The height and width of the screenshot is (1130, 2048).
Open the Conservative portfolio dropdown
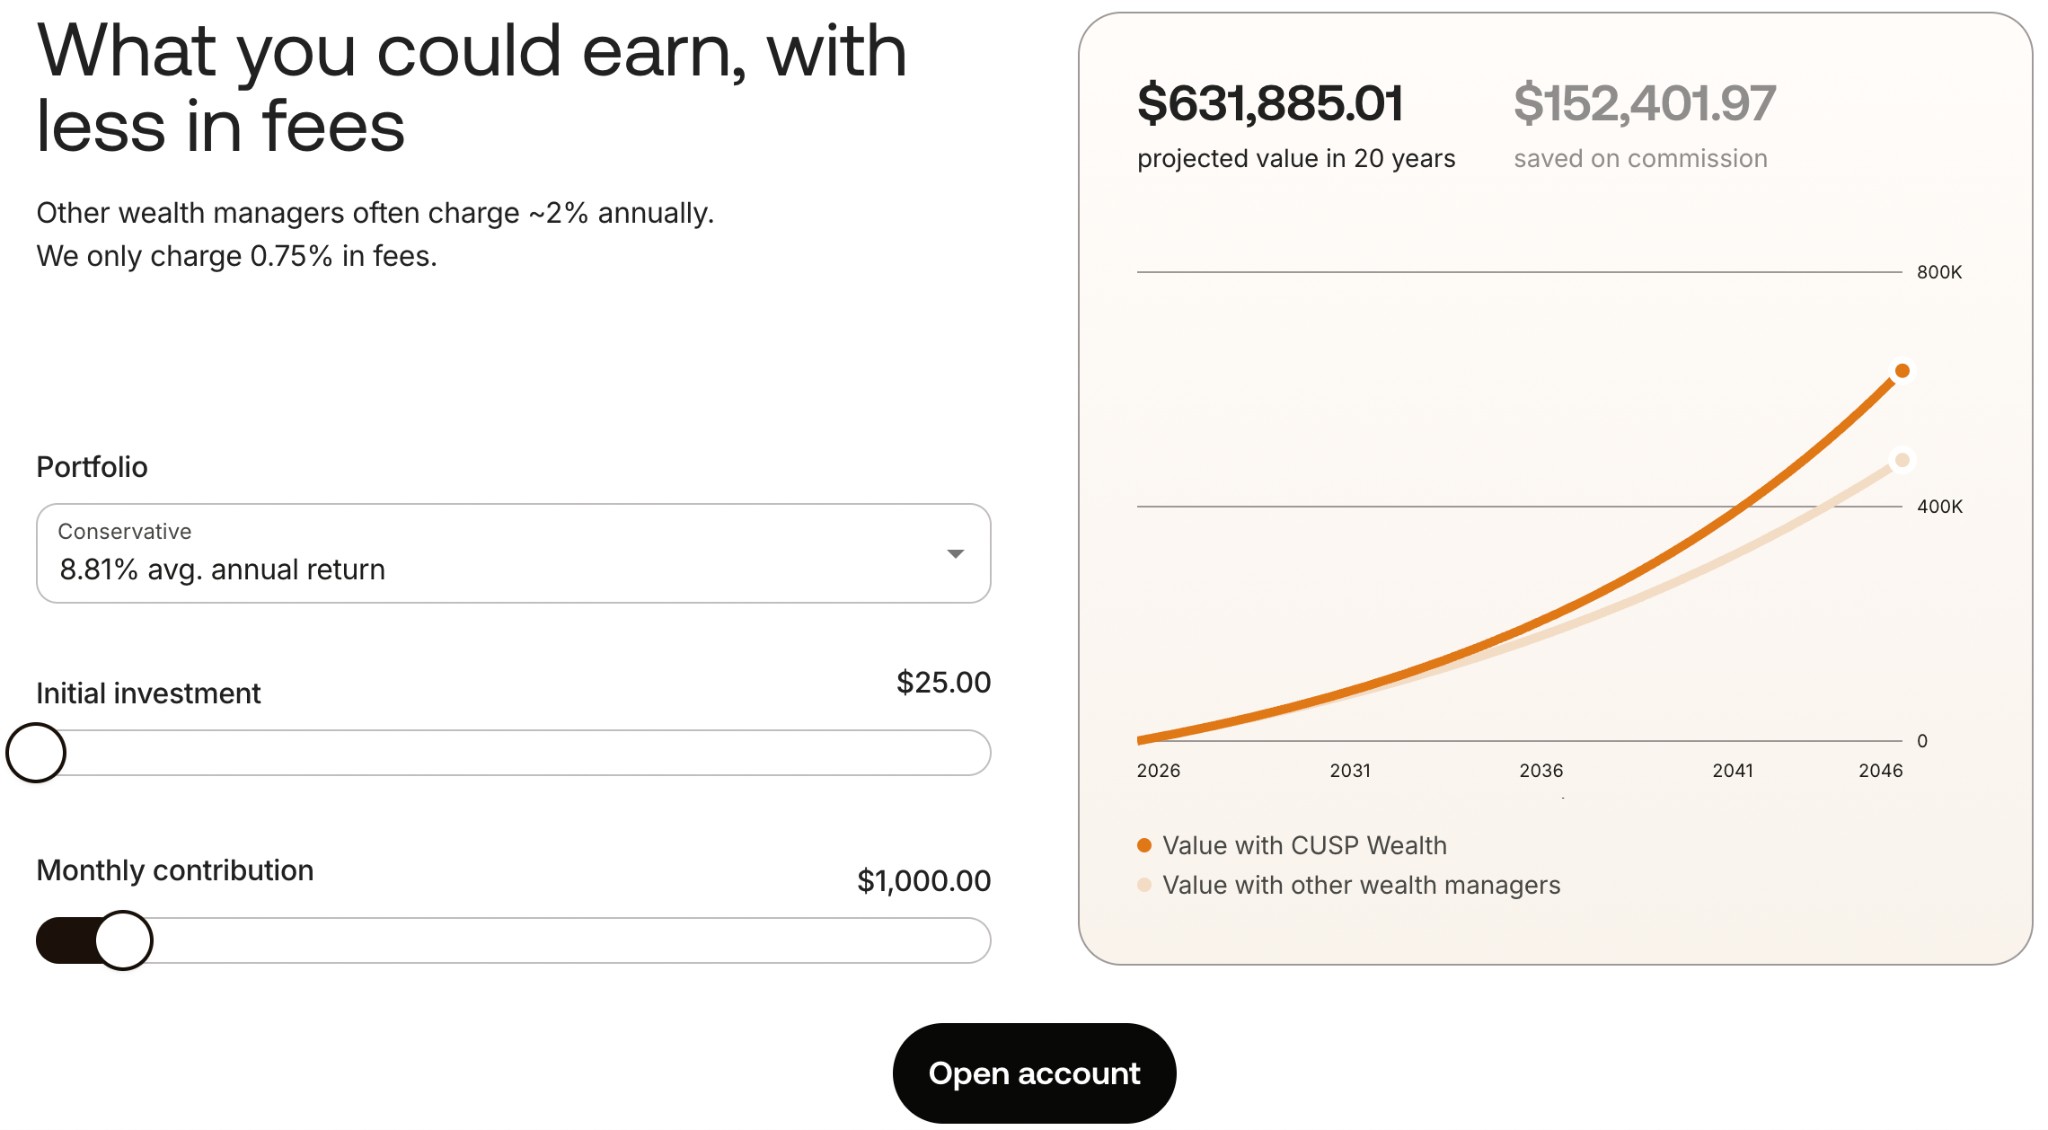pos(513,553)
